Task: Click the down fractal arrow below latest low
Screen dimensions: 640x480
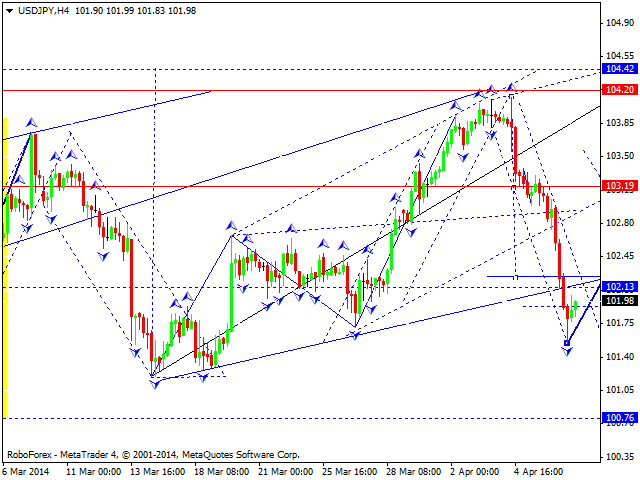Action: 567,351
